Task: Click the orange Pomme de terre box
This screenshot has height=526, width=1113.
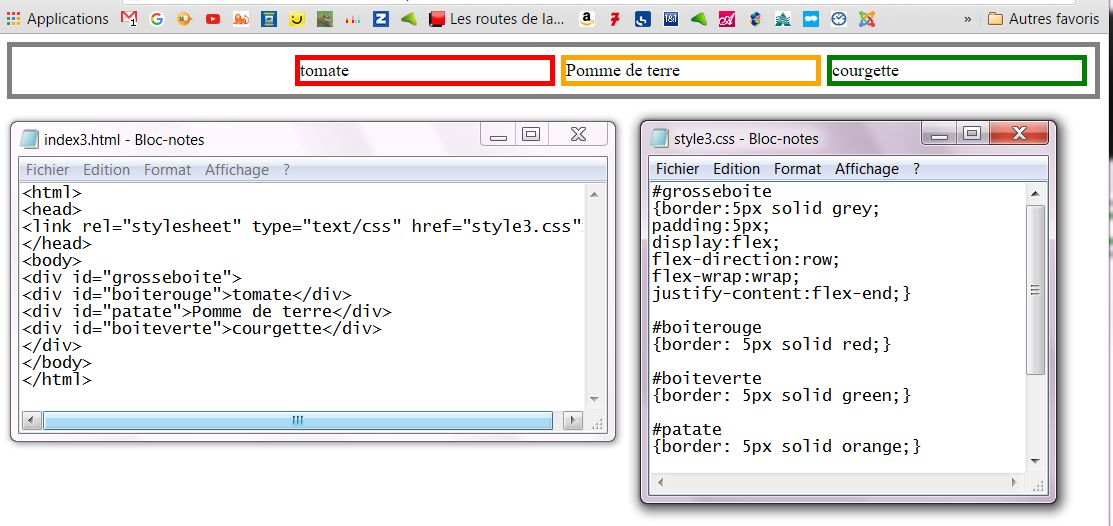Action: pyautogui.click(x=691, y=71)
